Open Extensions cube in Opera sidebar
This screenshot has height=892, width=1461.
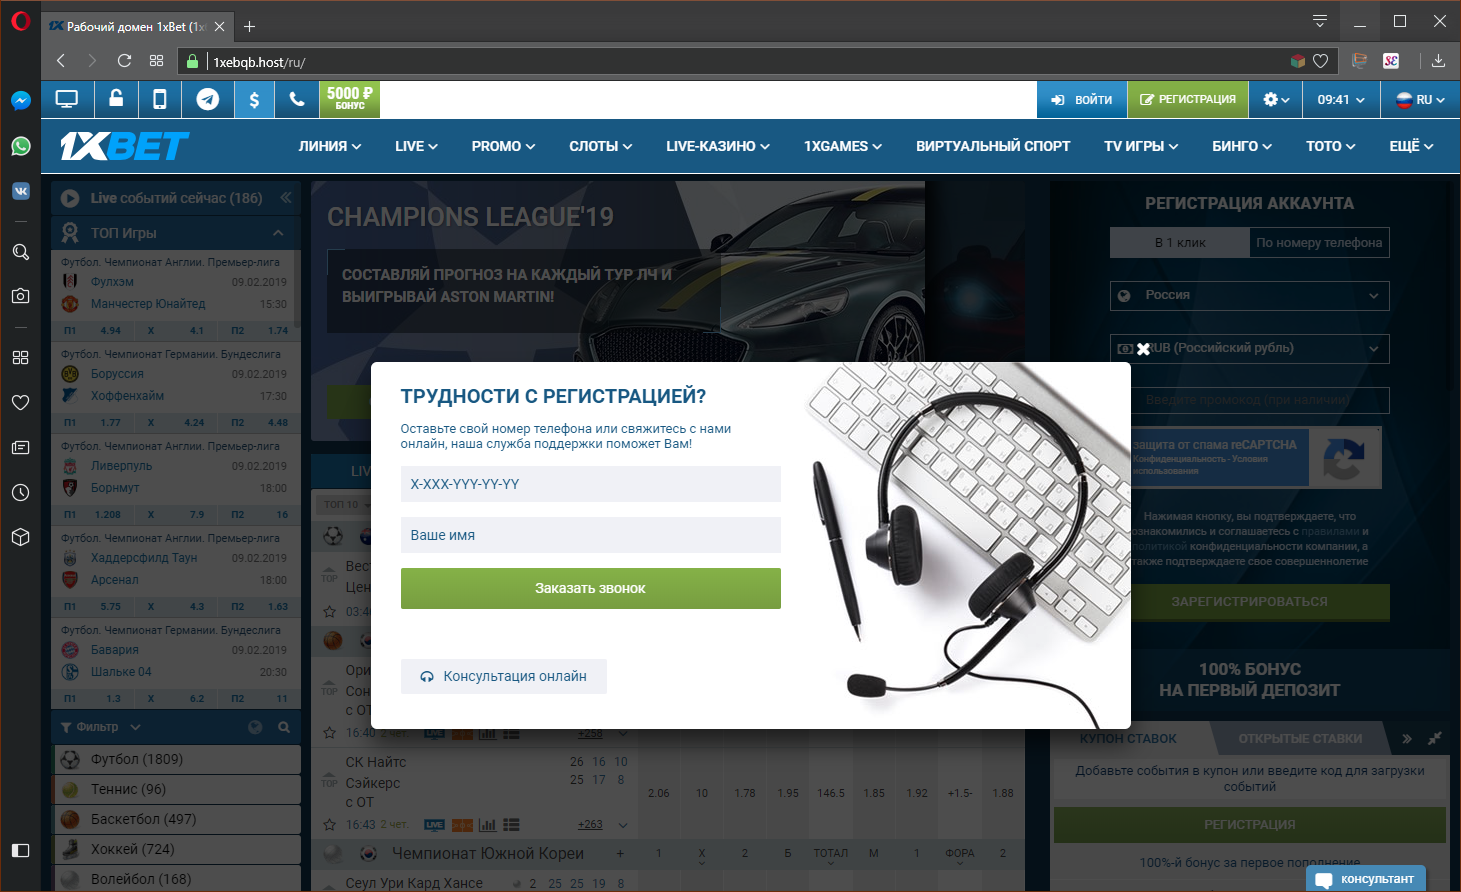[x=20, y=537]
